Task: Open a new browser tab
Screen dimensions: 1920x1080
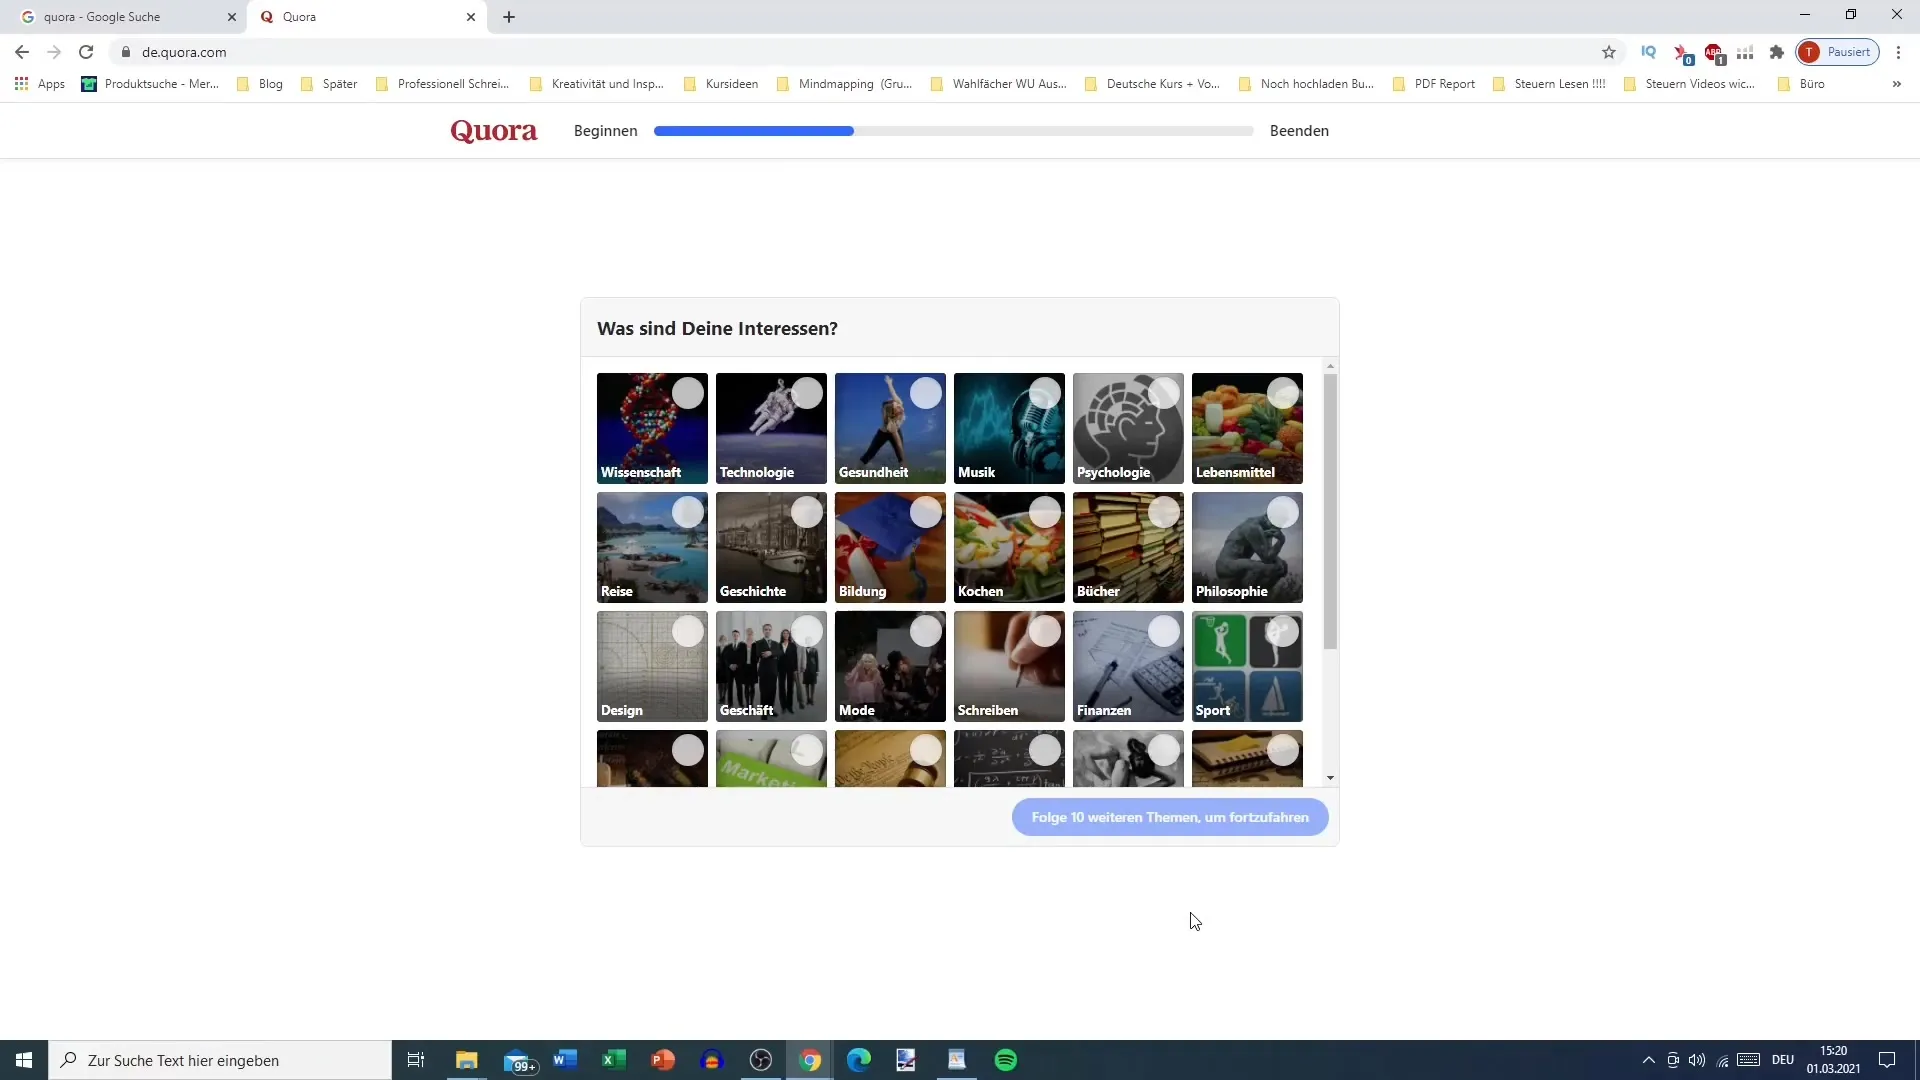Action: 509,17
